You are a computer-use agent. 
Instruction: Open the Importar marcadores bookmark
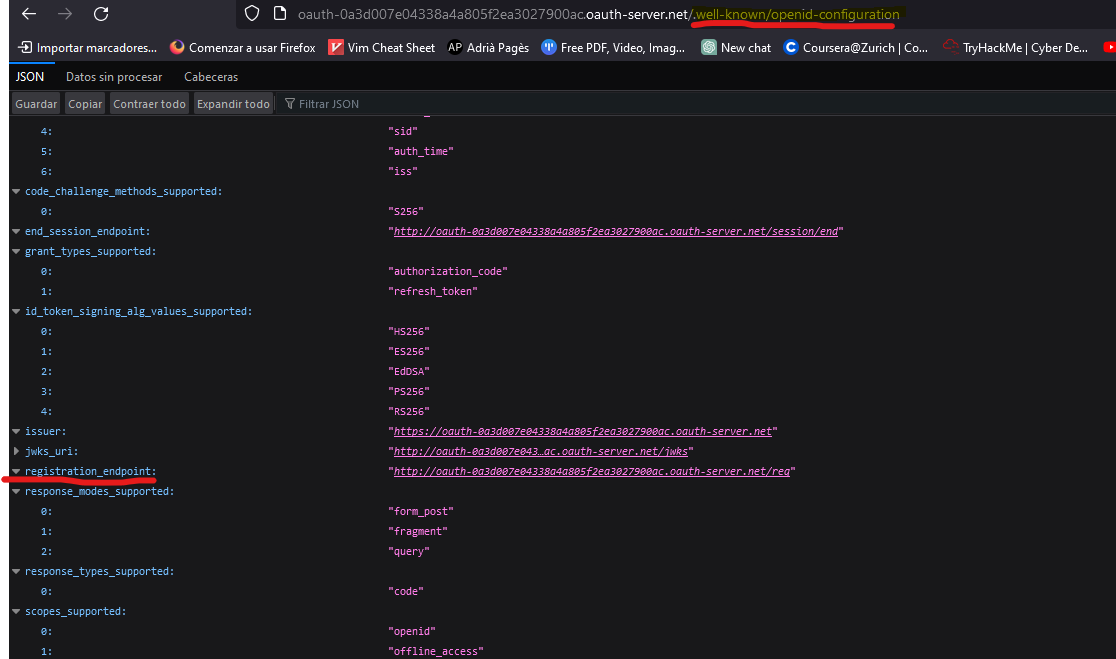pos(88,48)
